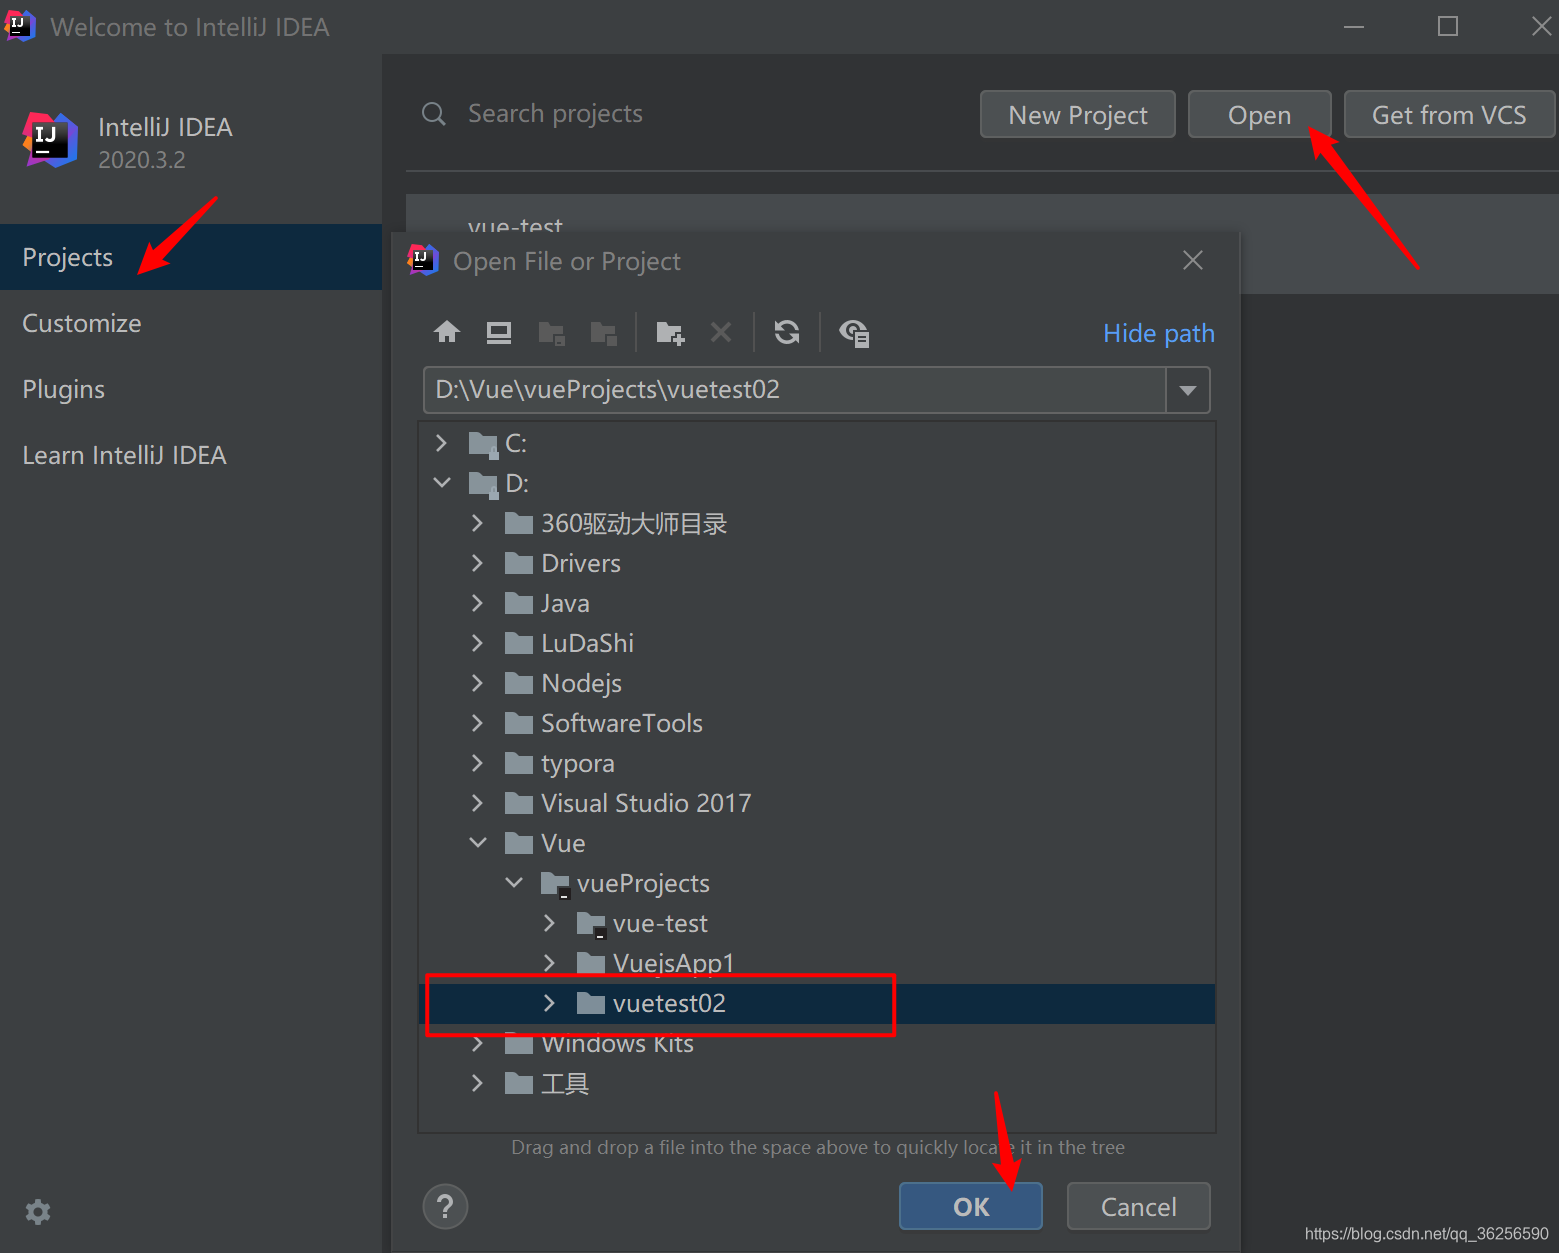The height and width of the screenshot is (1253, 1559).
Task: Jump to the desktop directory icon
Action: point(499,332)
